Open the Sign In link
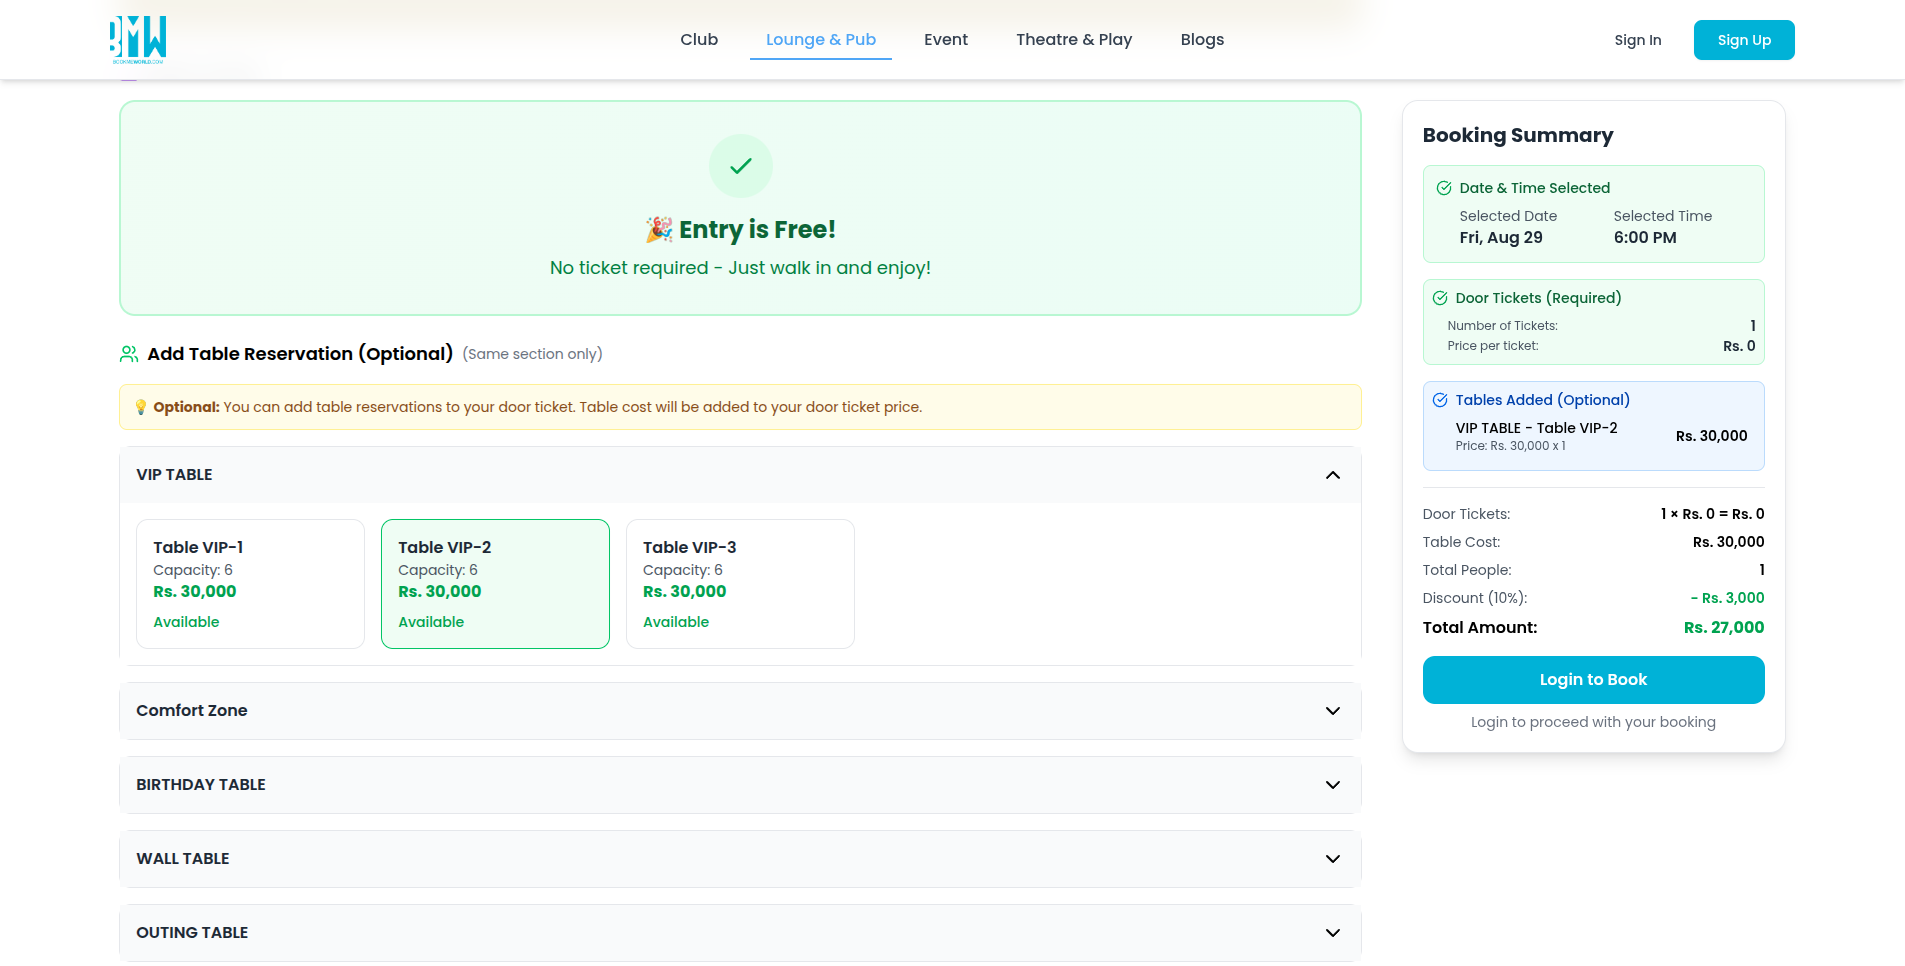Viewport: 1905px width, 966px height. click(1637, 40)
